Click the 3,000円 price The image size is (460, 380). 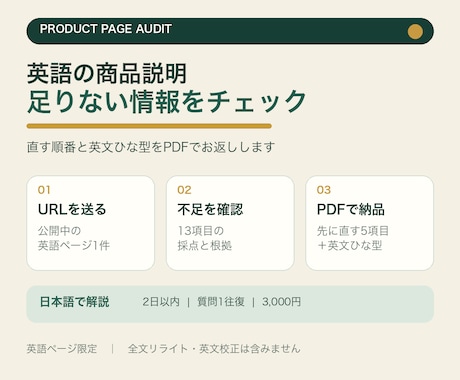tap(281, 302)
